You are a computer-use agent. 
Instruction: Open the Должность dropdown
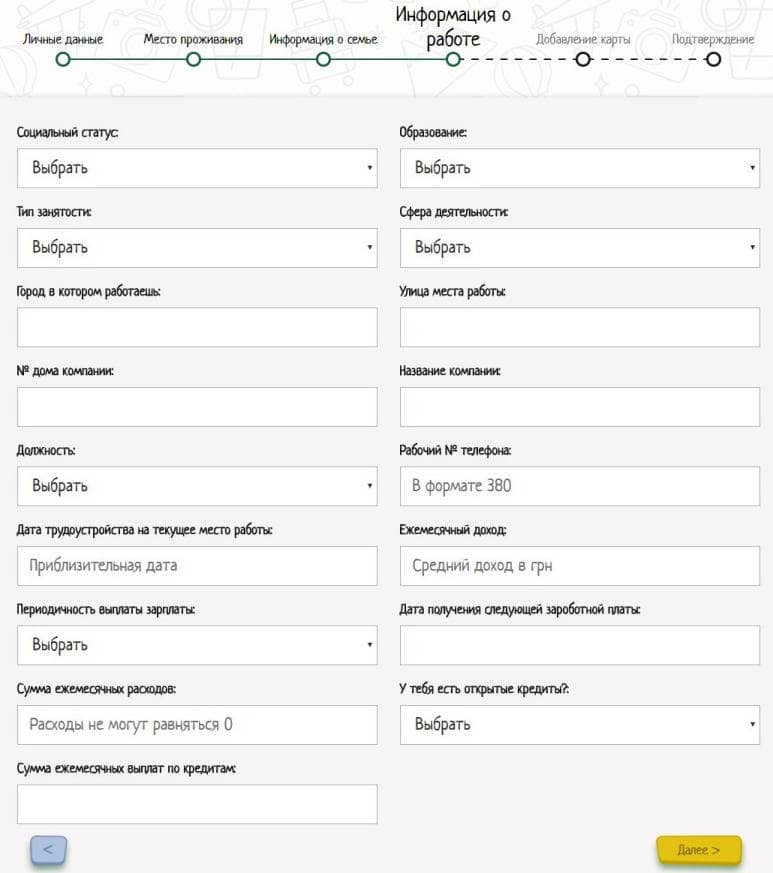pyautogui.click(x=197, y=486)
